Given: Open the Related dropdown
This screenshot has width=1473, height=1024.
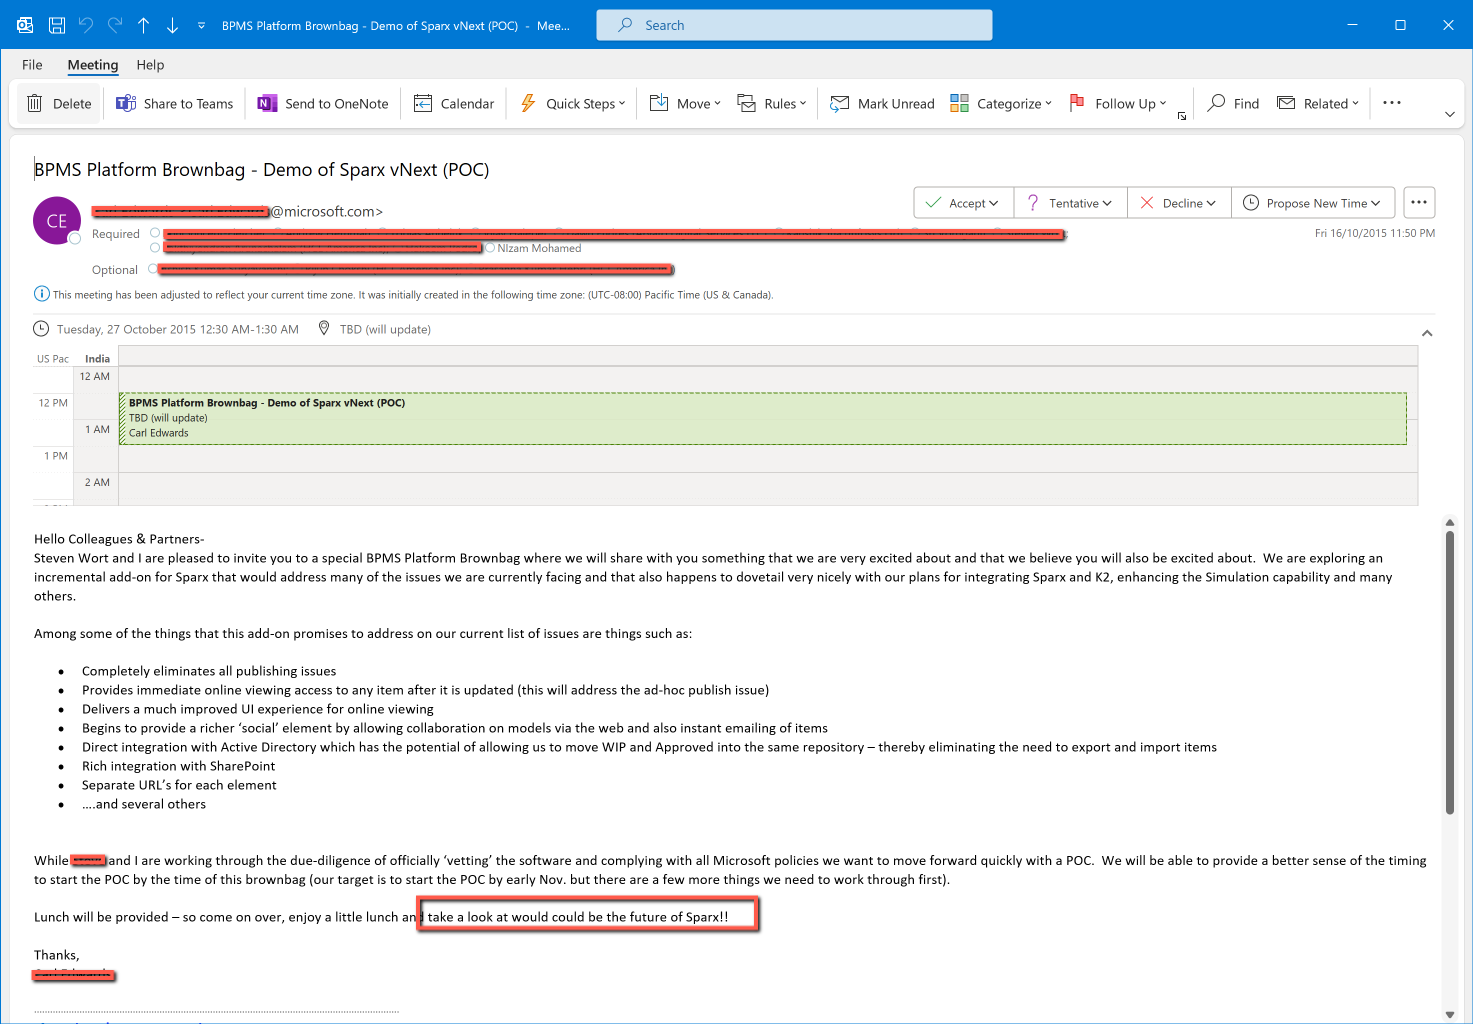Looking at the screenshot, I should tap(1318, 103).
